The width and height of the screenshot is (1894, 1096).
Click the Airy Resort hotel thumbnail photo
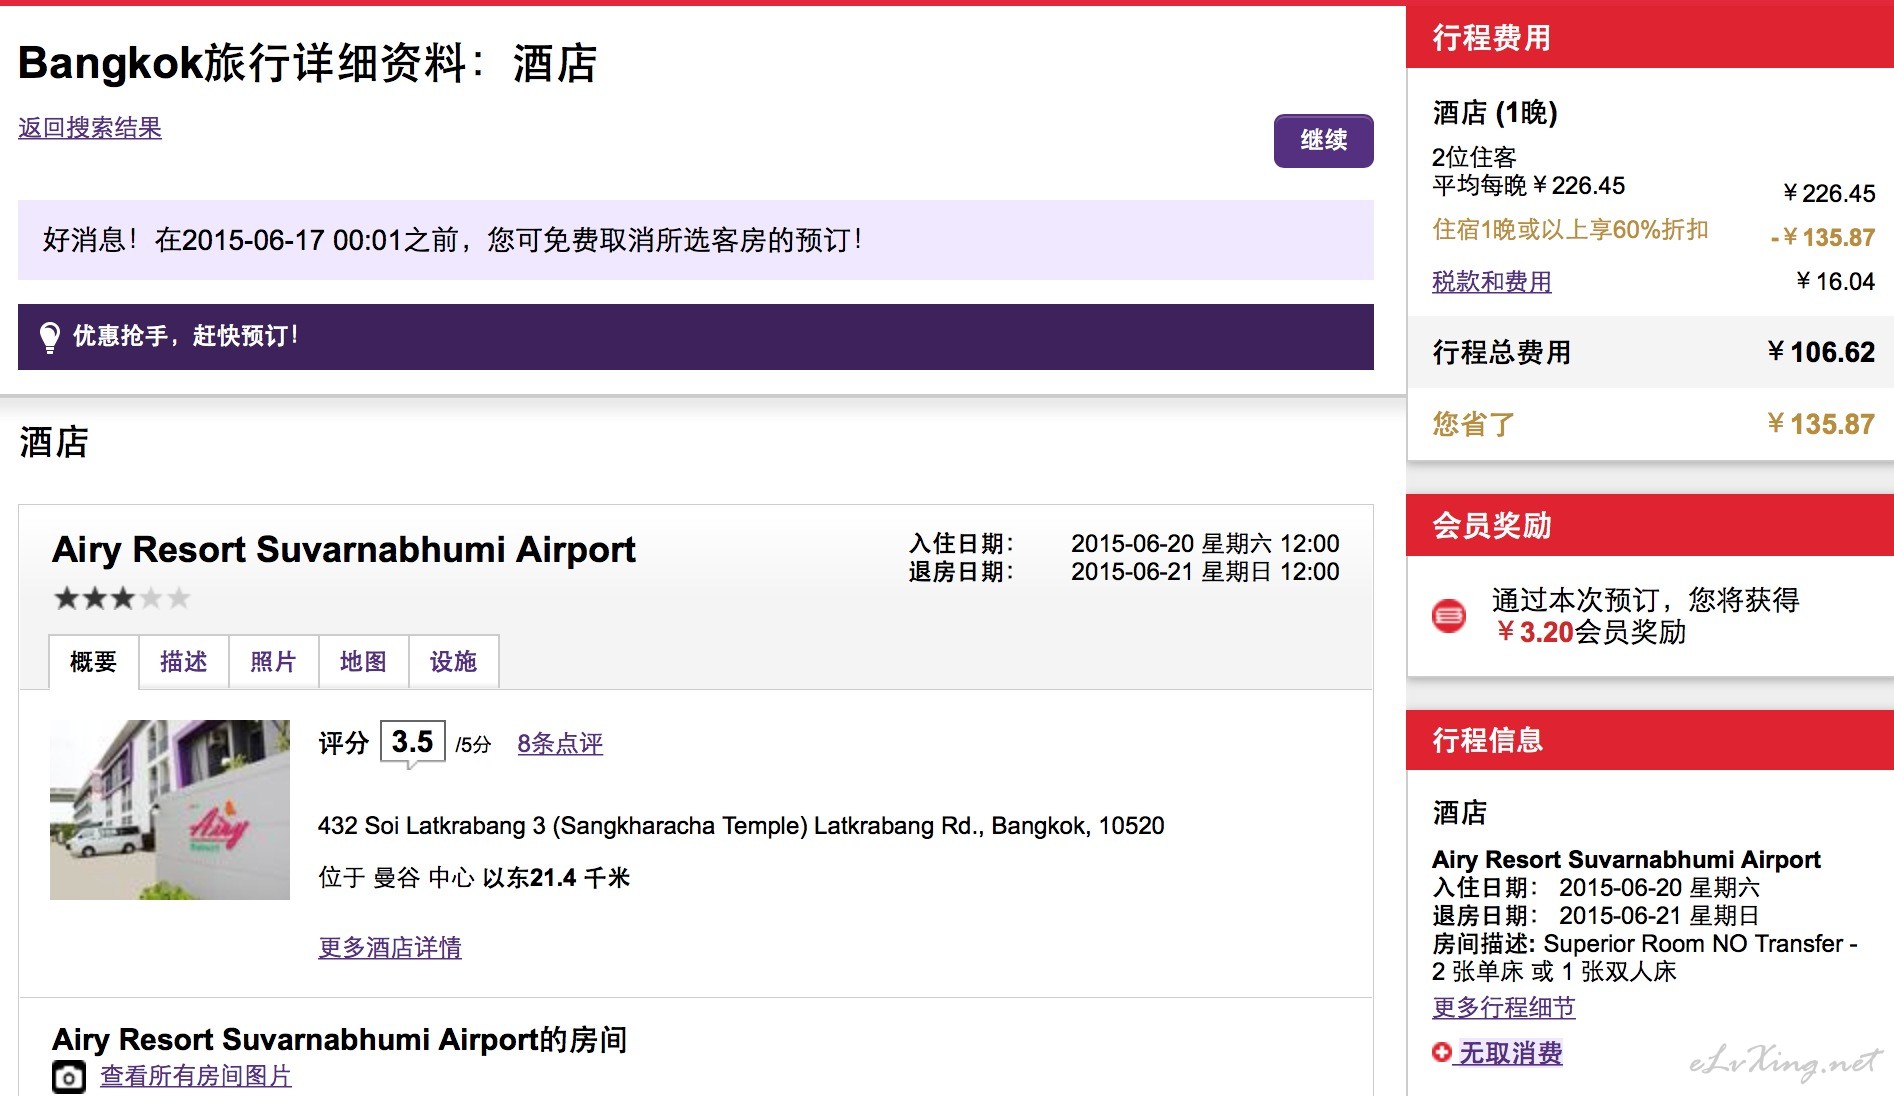pos(170,810)
